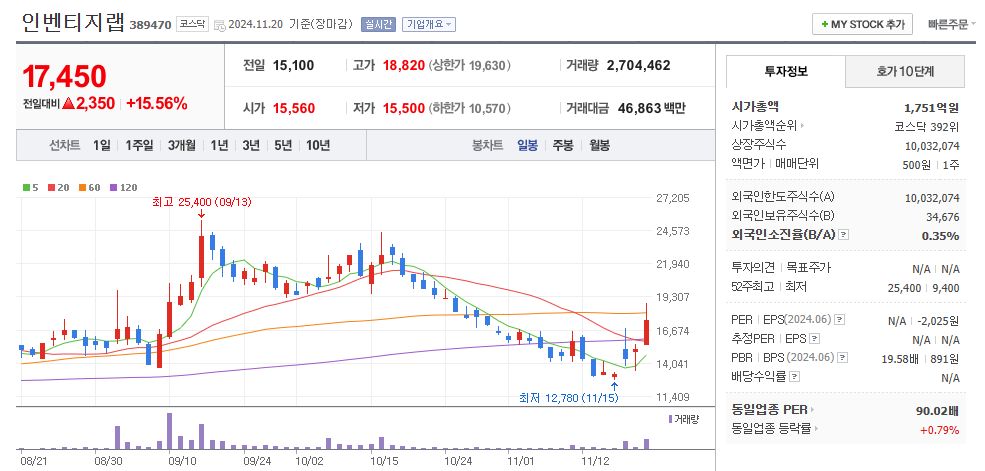This screenshot has width=985, height=471.
Task: Select the 1일 line chart period
Action: coord(102,146)
